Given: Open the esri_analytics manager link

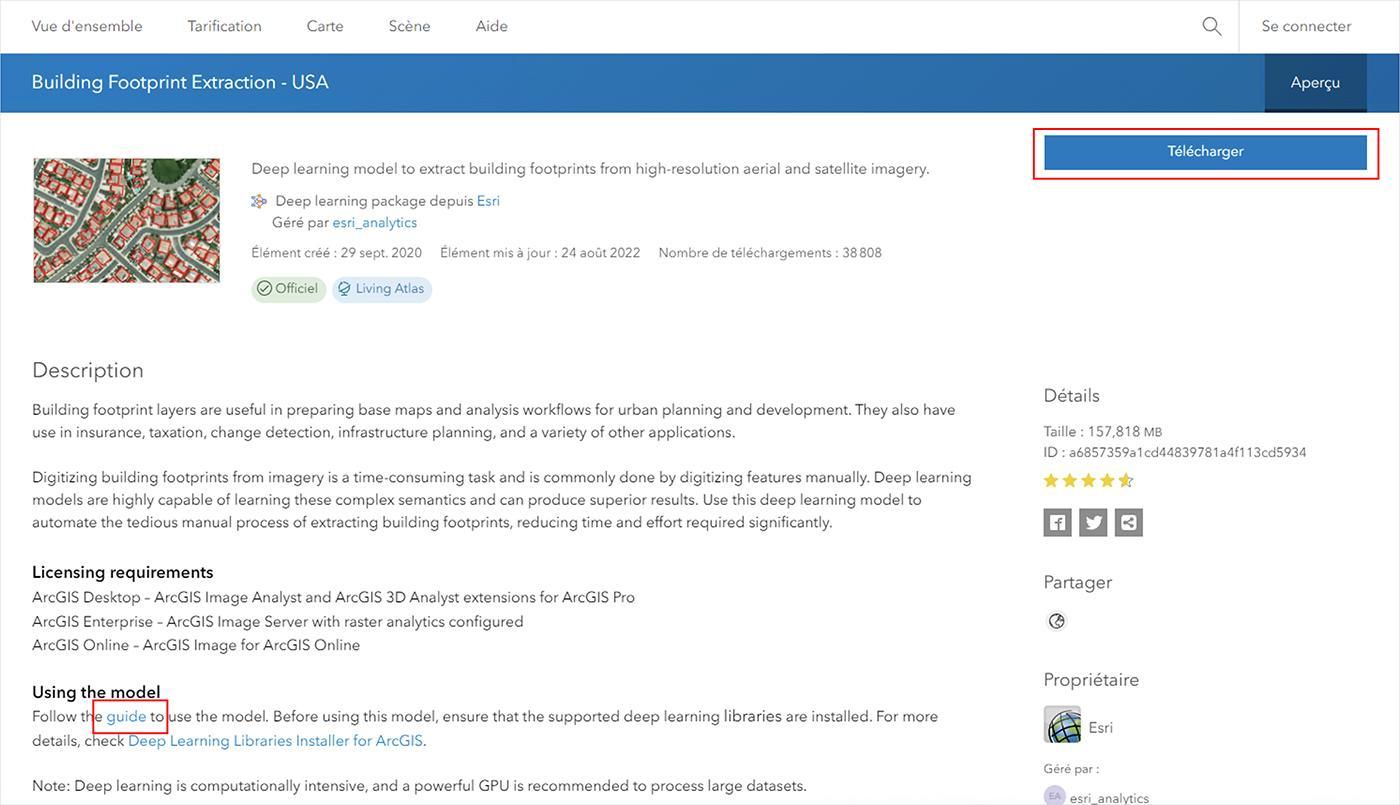Looking at the screenshot, I should click(x=375, y=223).
